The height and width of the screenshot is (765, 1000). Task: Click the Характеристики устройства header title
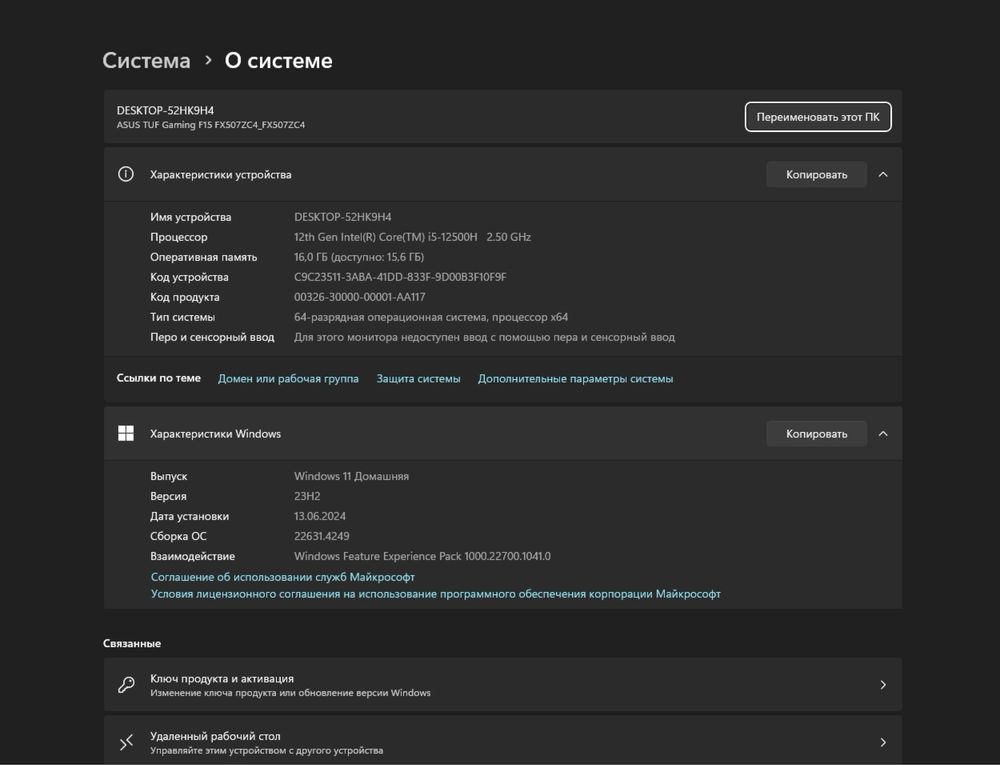tap(221, 175)
